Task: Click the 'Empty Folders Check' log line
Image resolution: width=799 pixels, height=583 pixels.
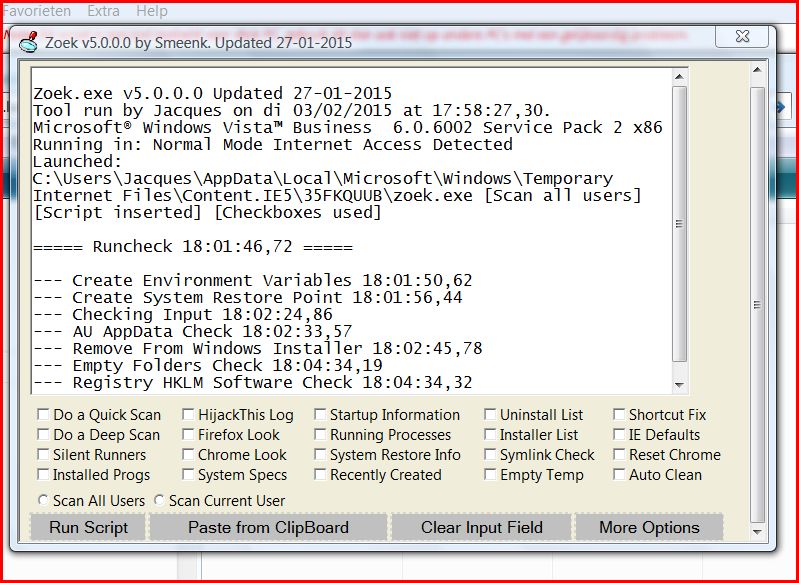Action: pos(208,365)
